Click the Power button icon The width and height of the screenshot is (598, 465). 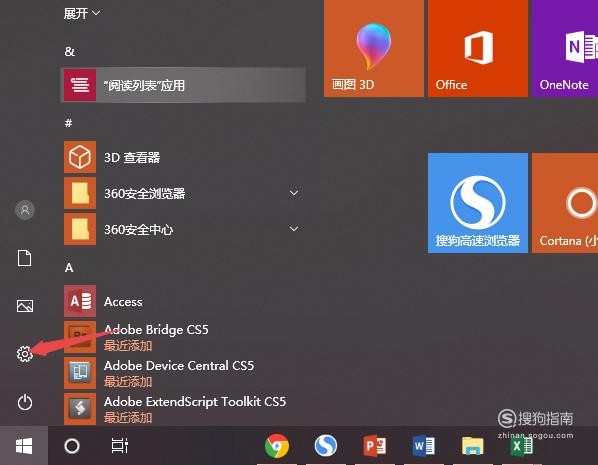click(25, 402)
